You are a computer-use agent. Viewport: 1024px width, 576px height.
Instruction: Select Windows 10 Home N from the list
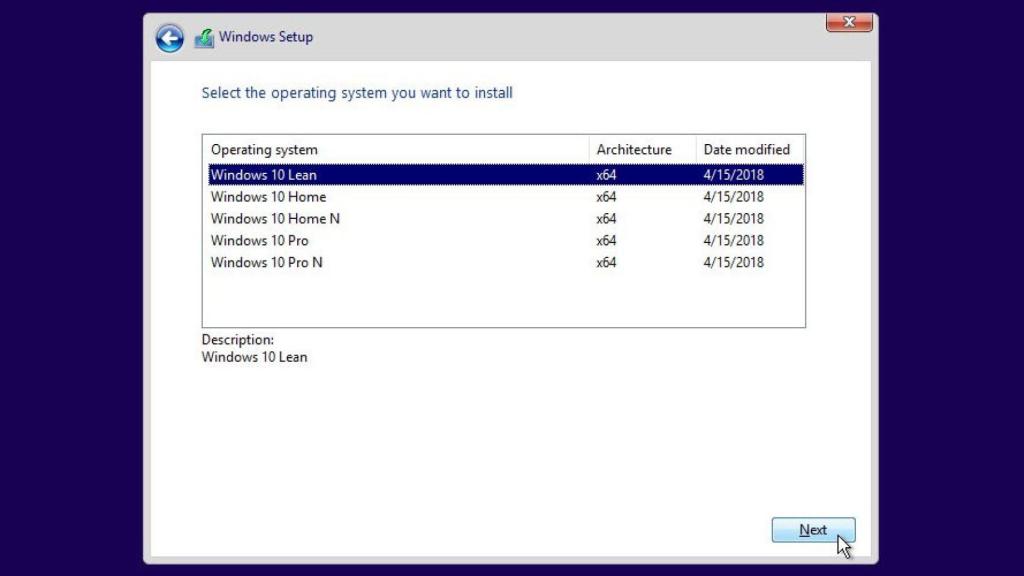click(x=275, y=218)
